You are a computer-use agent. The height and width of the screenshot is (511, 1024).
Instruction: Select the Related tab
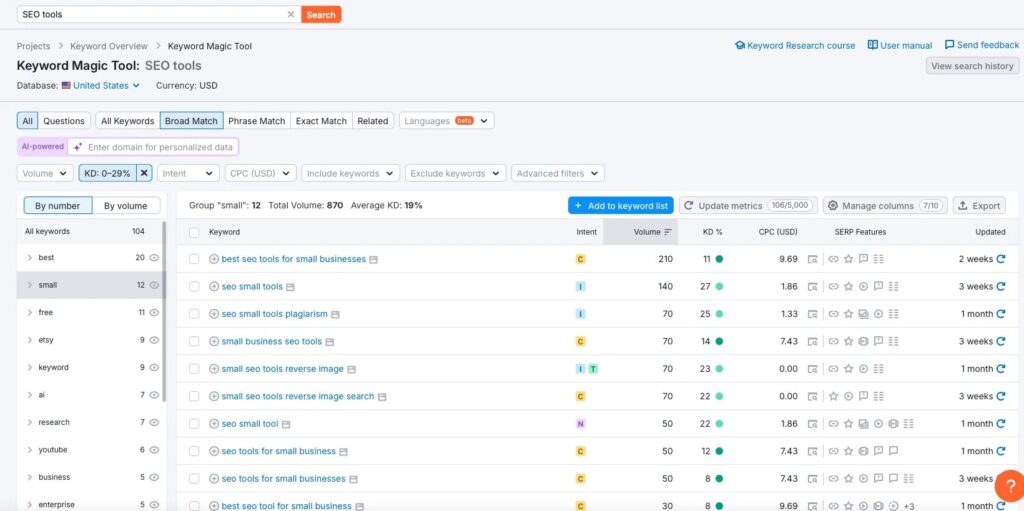click(x=373, y=121)
